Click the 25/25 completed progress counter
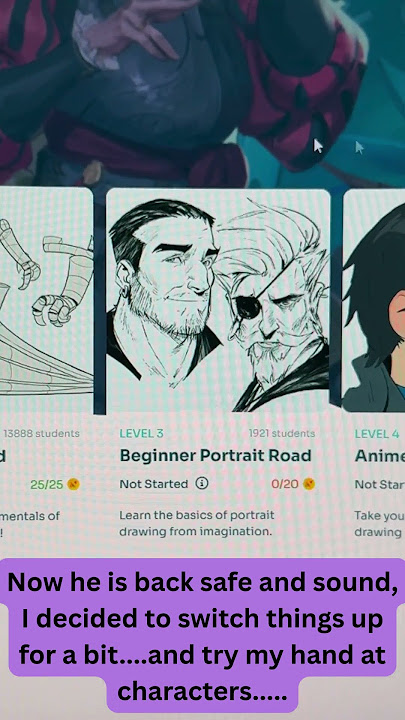 coord(46,484)
